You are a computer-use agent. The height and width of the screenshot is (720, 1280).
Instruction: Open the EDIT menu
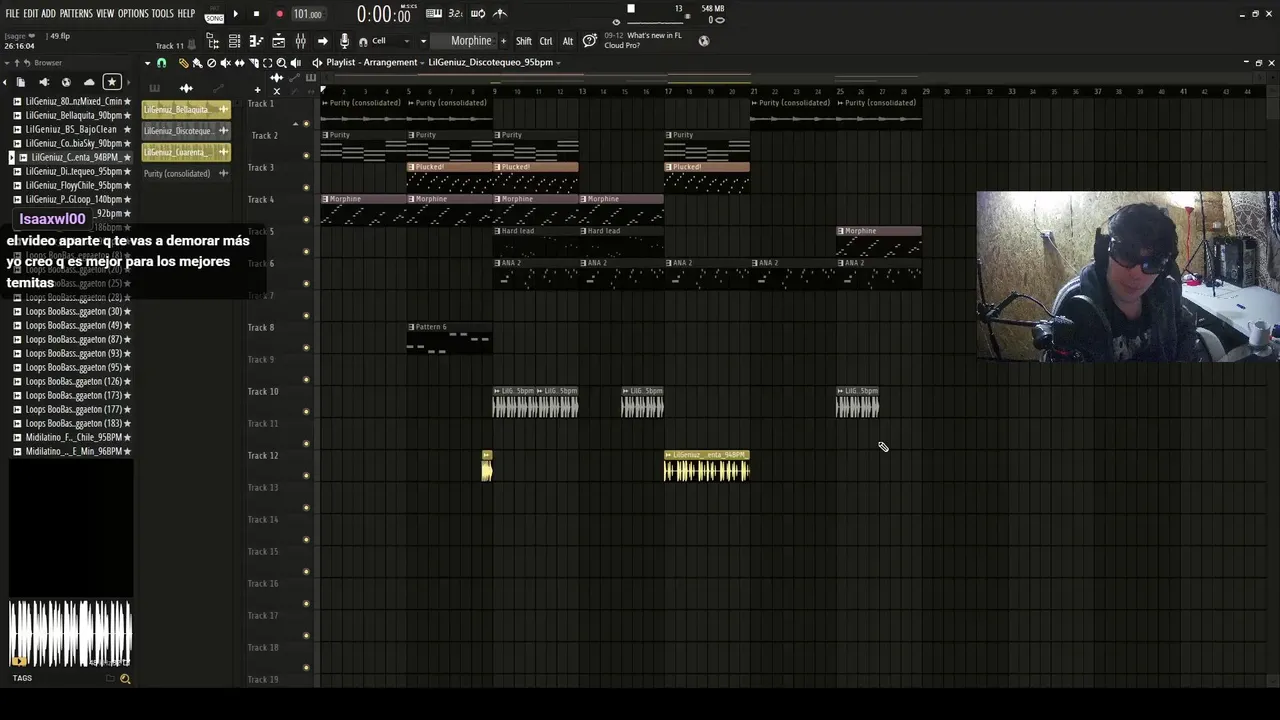pos(31,14)
